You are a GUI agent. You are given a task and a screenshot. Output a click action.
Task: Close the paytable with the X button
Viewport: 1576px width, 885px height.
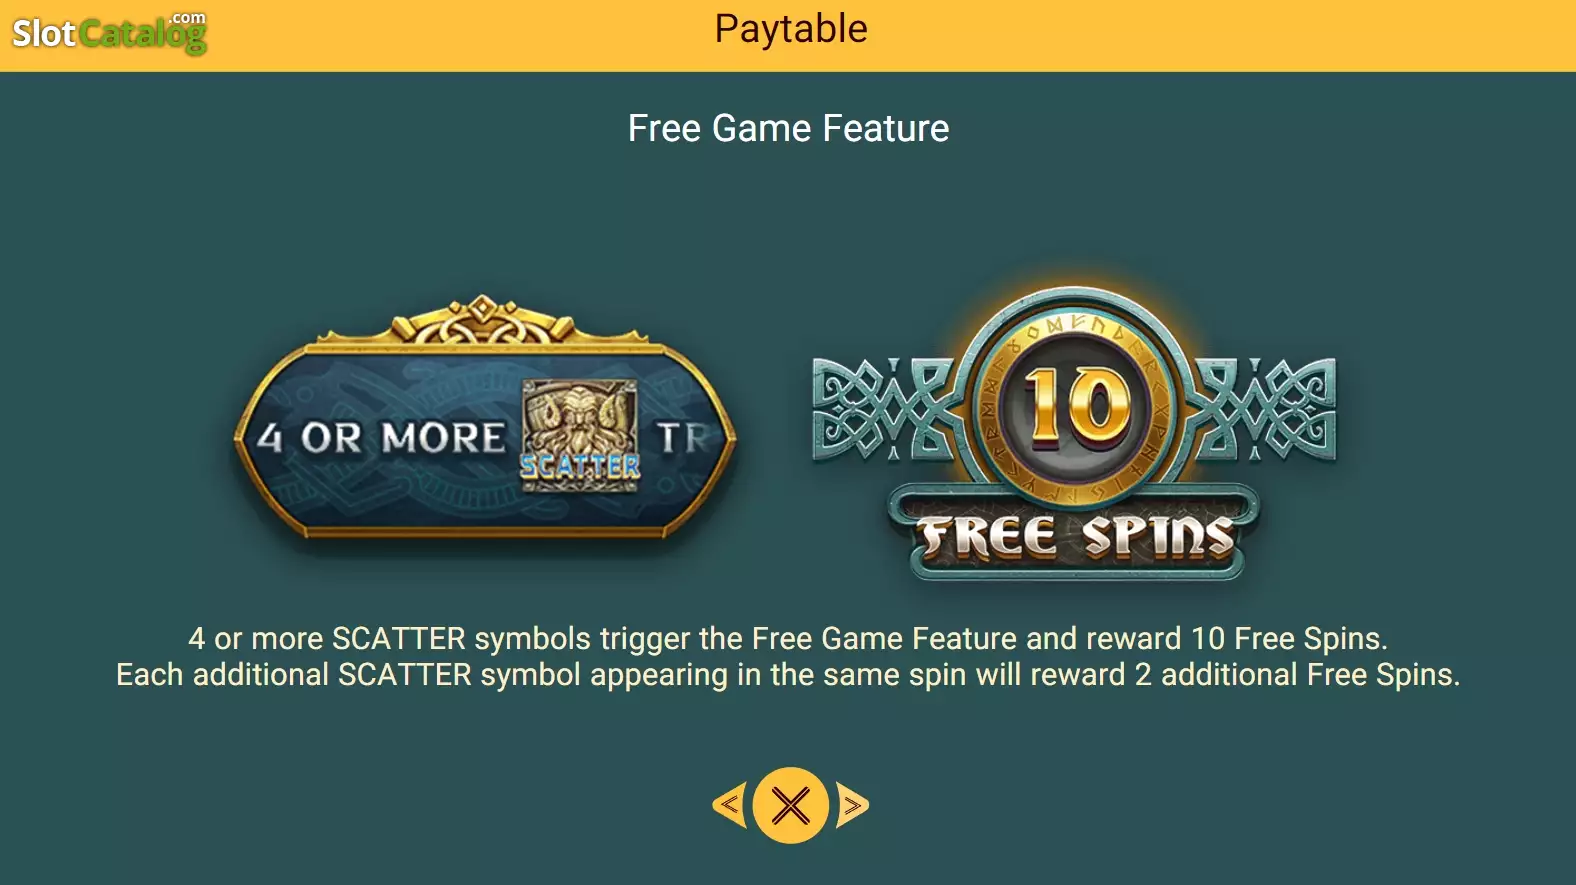791,805
